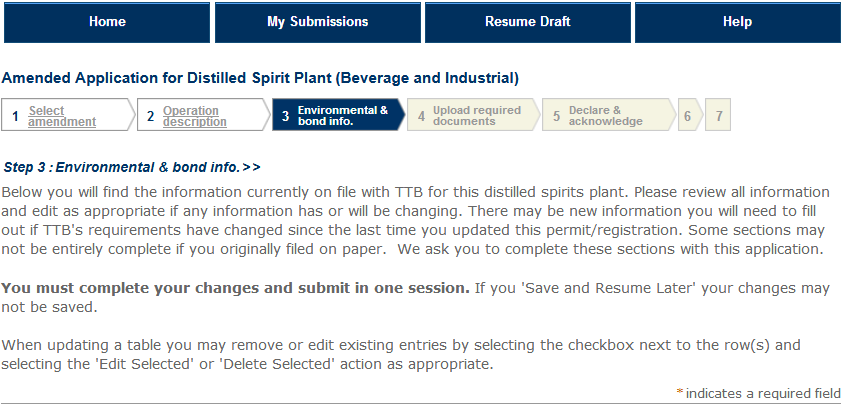Click the 'Step 3 : Environmental & bond info. >>' heading
843x404 pixels.
tap(132, 167)
